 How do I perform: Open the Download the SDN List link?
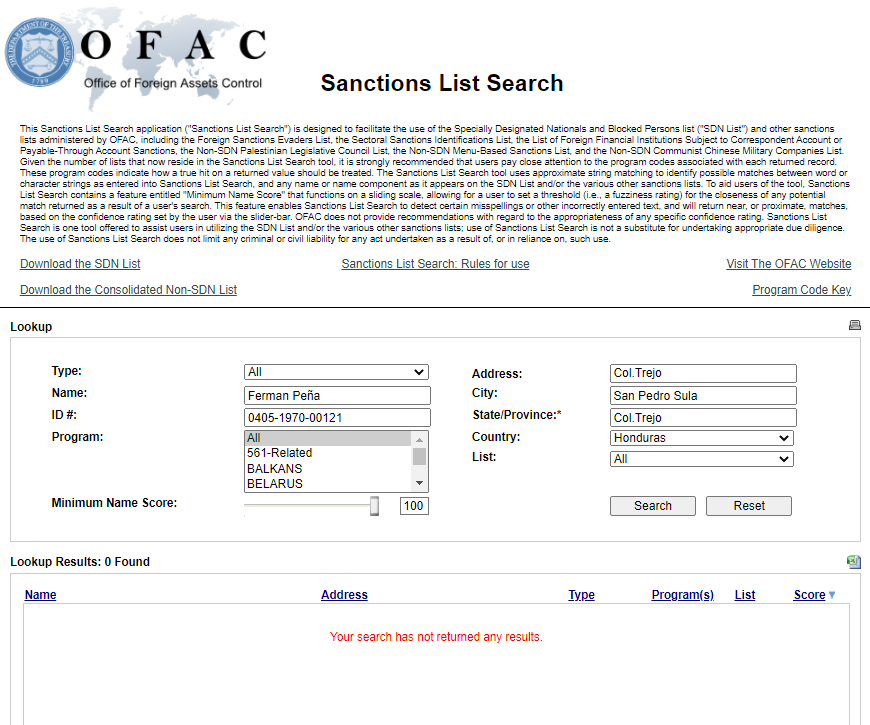[80, 264]
